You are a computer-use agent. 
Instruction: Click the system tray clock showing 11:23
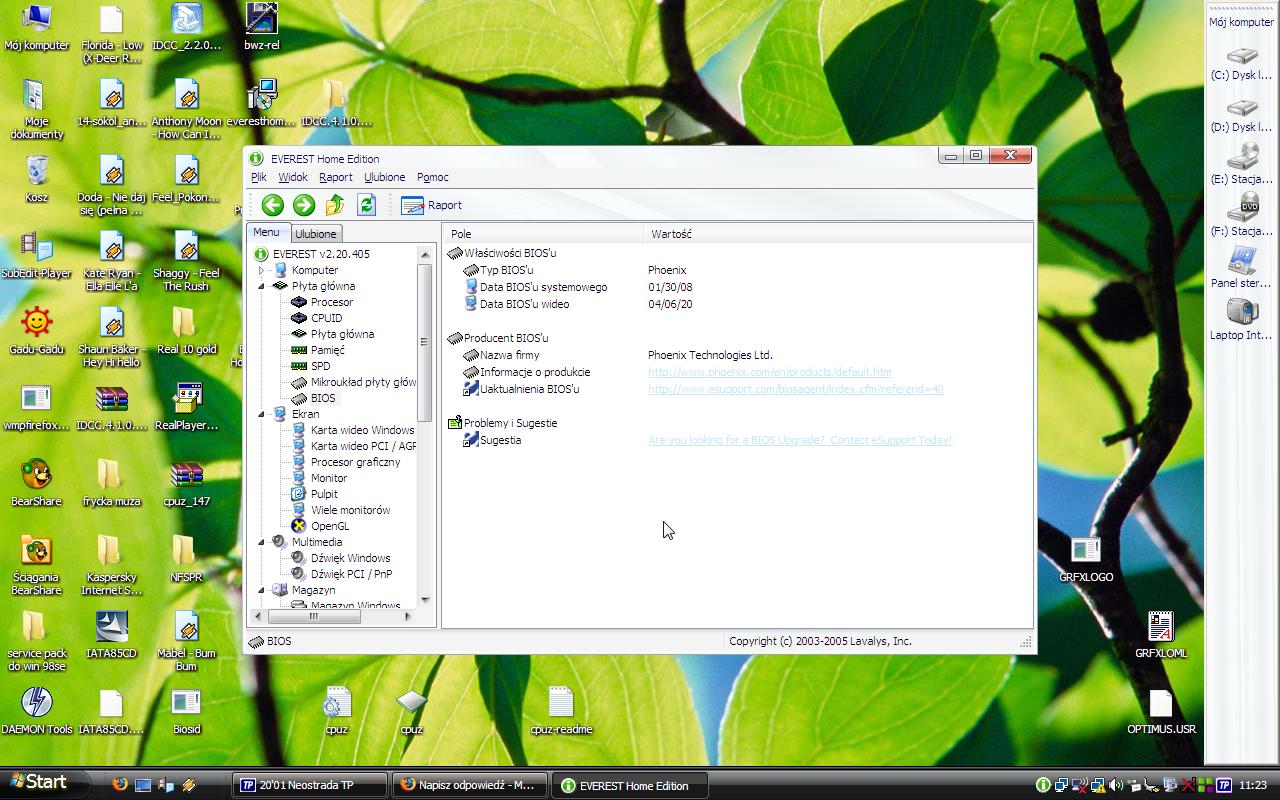pos(1253,785)
